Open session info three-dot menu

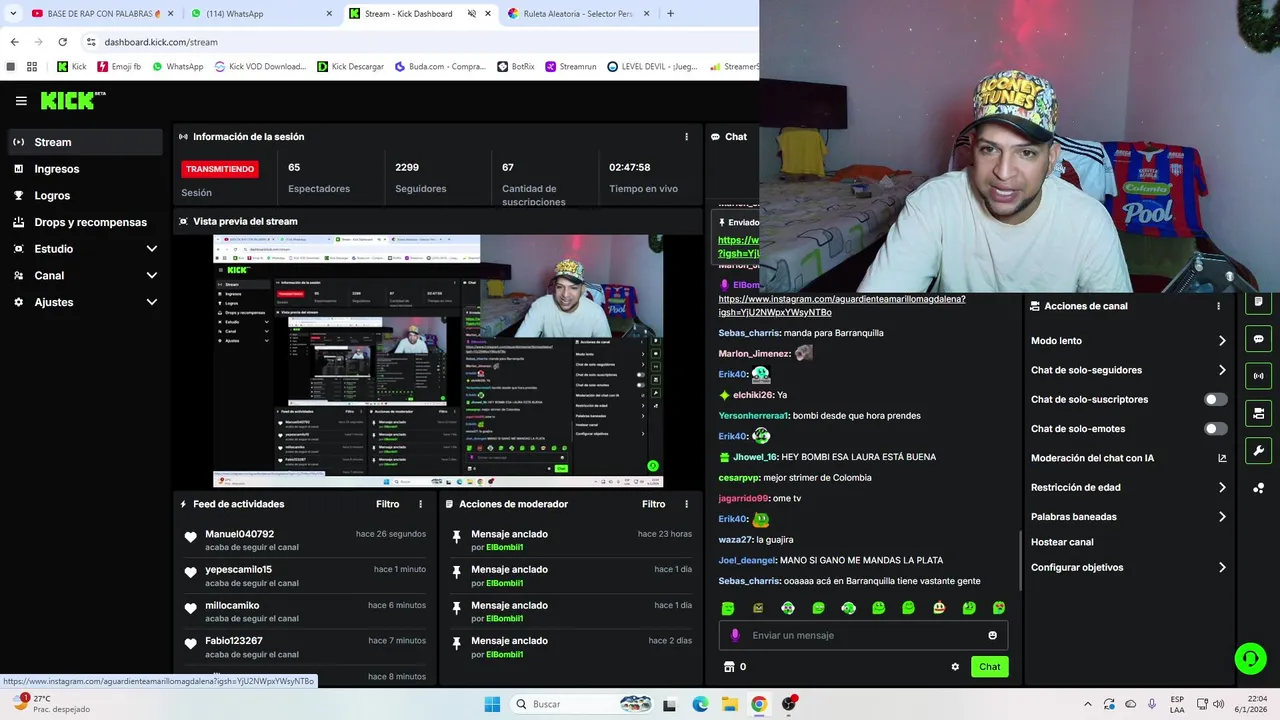click(x=686, y=137)
